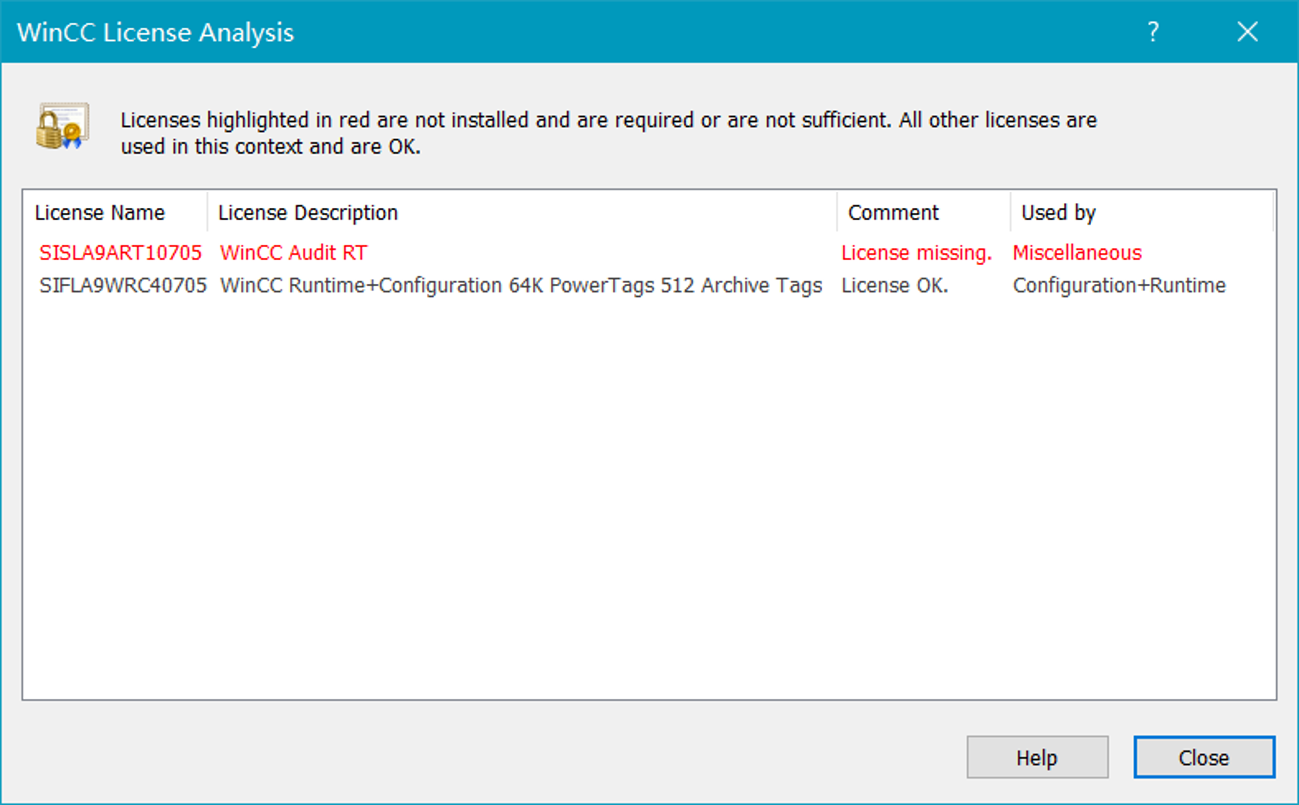Click the license certificate padlock icon

point(62,127)
